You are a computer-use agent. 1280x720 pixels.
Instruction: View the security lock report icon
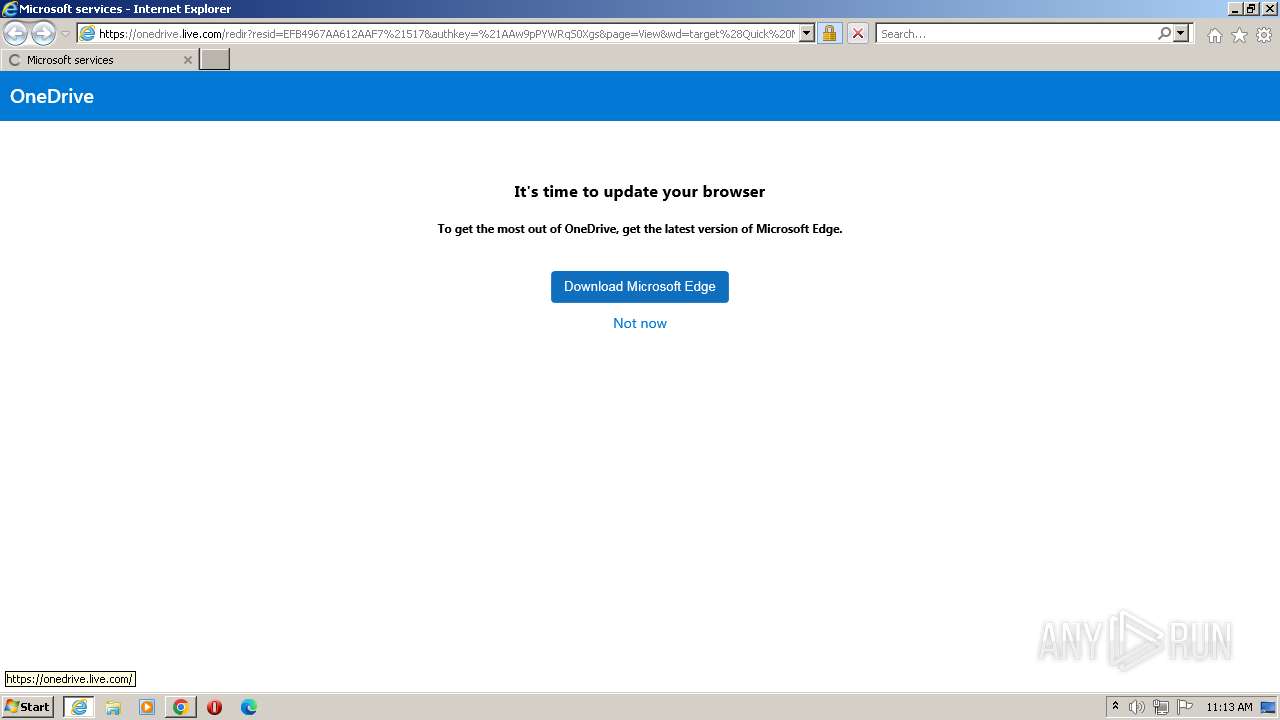tap(829, 34)
